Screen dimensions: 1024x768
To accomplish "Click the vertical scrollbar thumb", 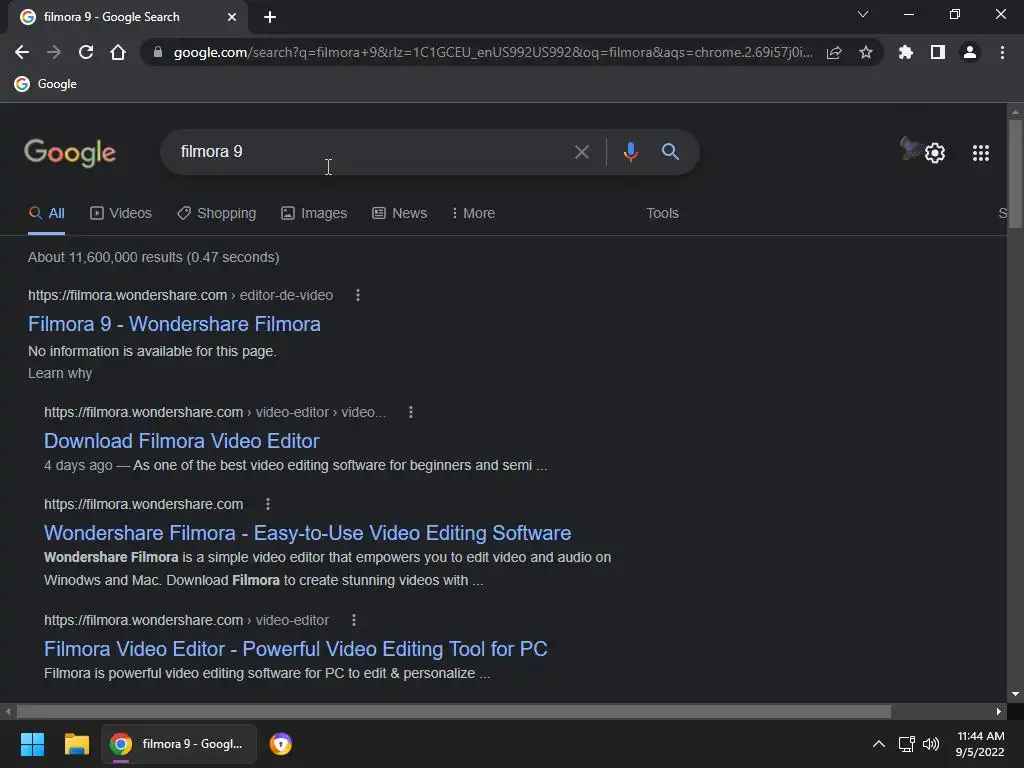I will (1015, 174).
